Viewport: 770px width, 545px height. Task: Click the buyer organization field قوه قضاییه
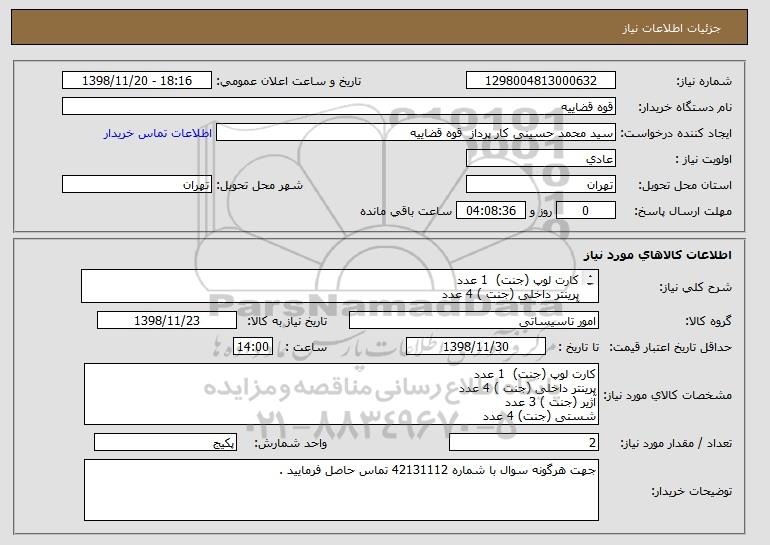click(x=339, y=107)
